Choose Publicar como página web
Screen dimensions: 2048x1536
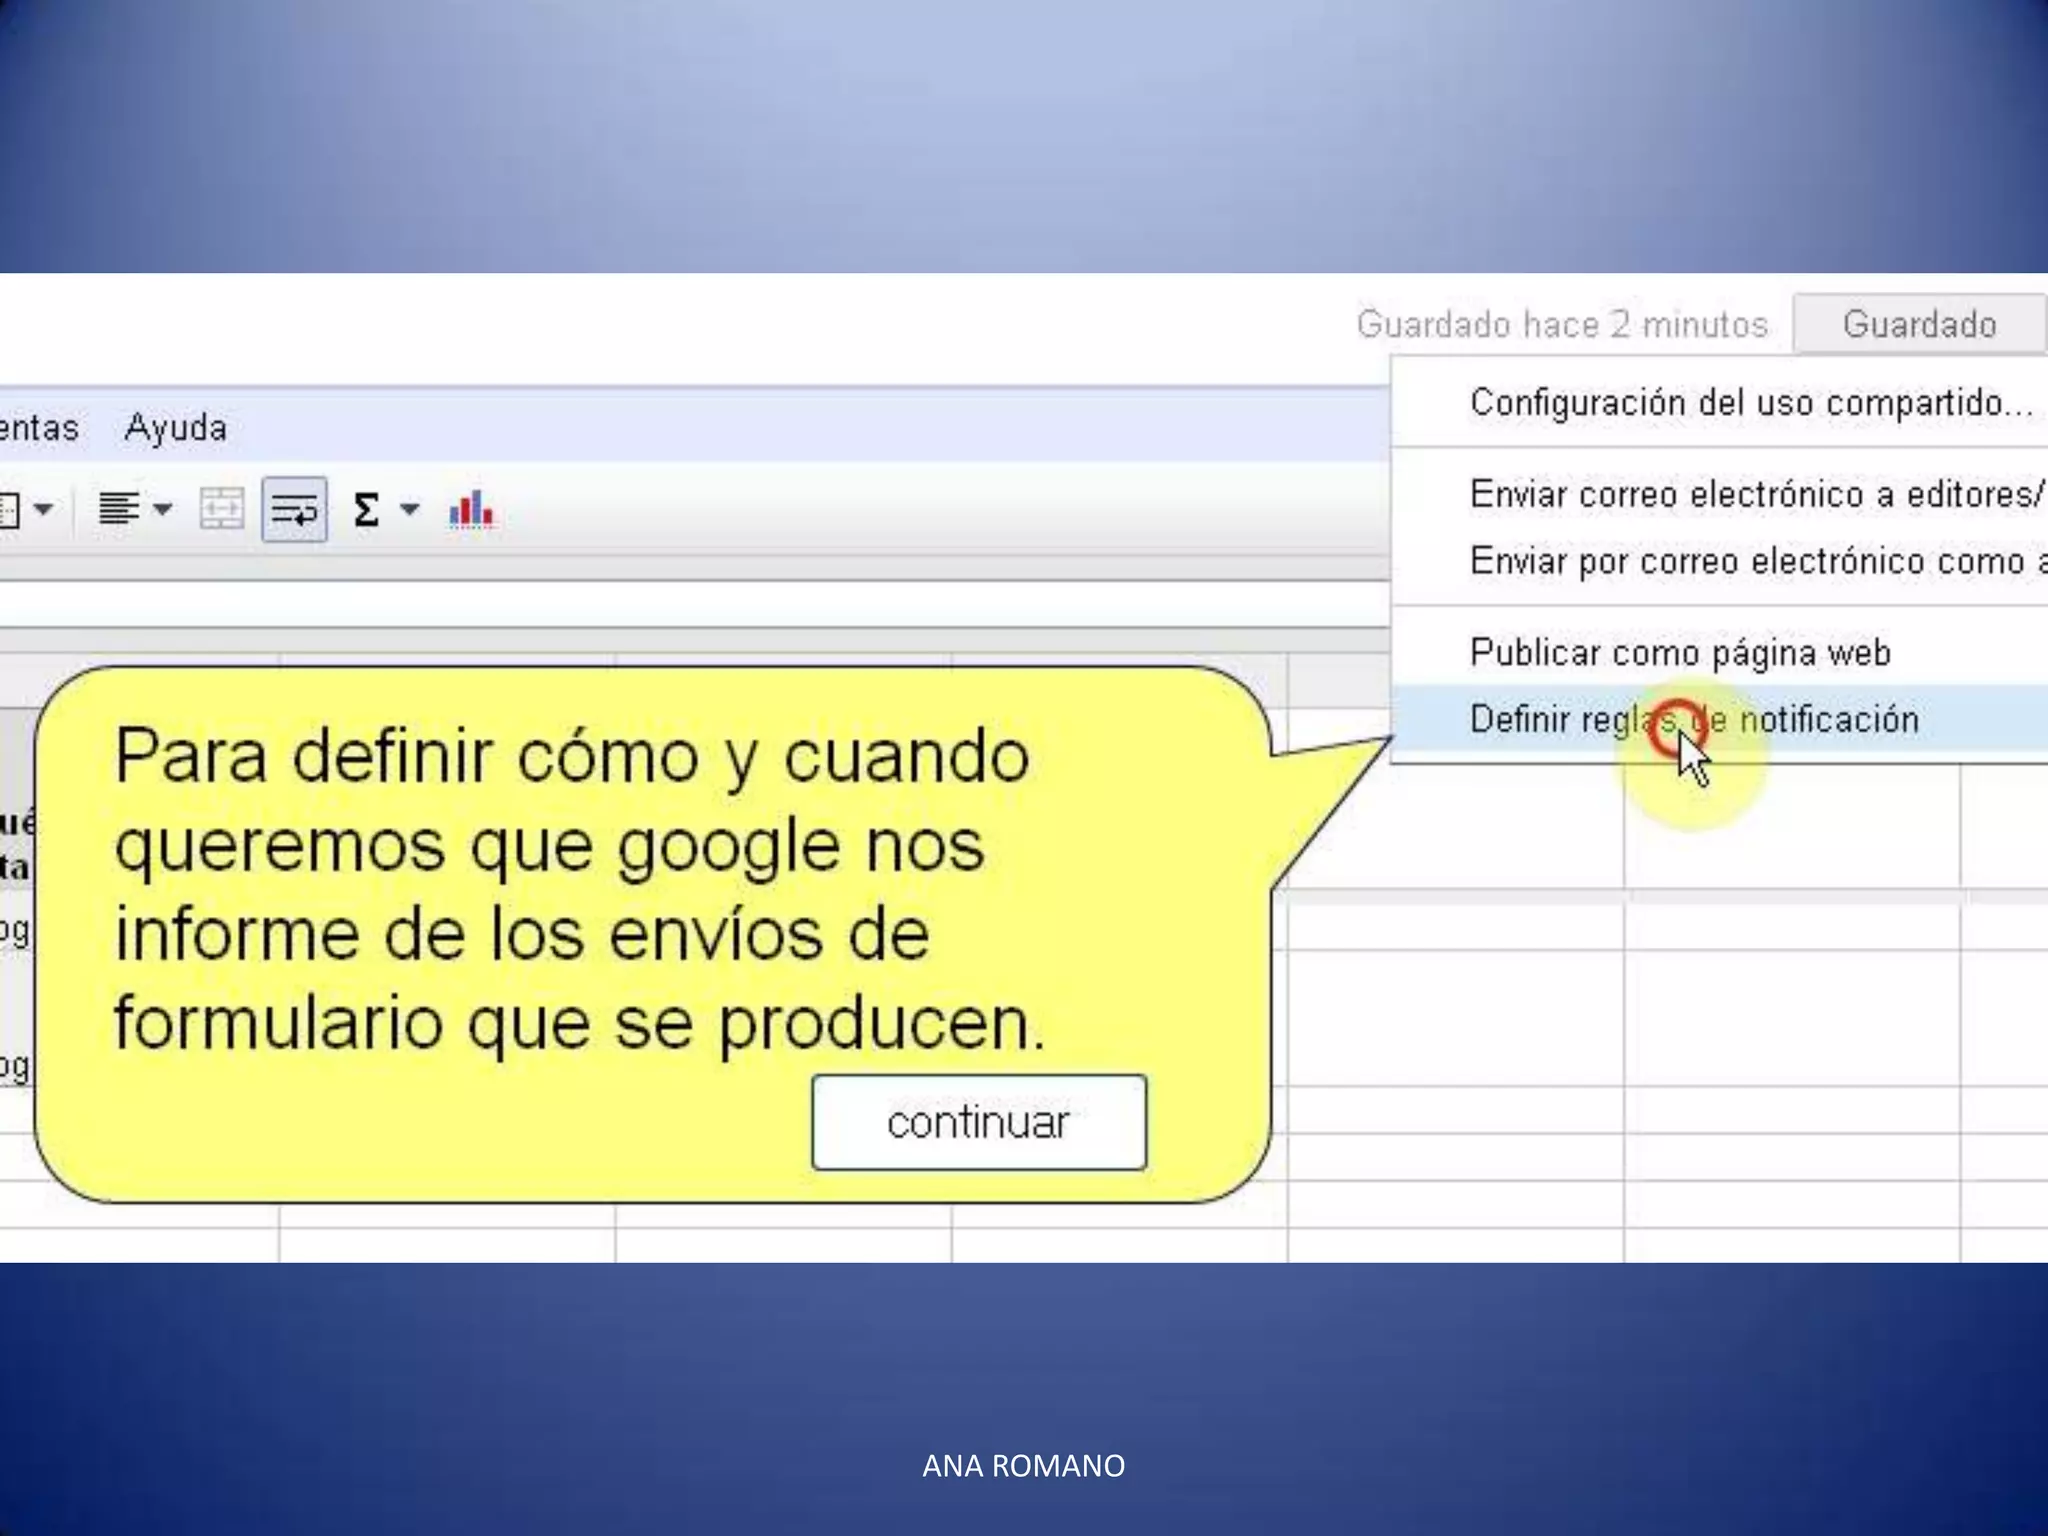coord(1680,653)
